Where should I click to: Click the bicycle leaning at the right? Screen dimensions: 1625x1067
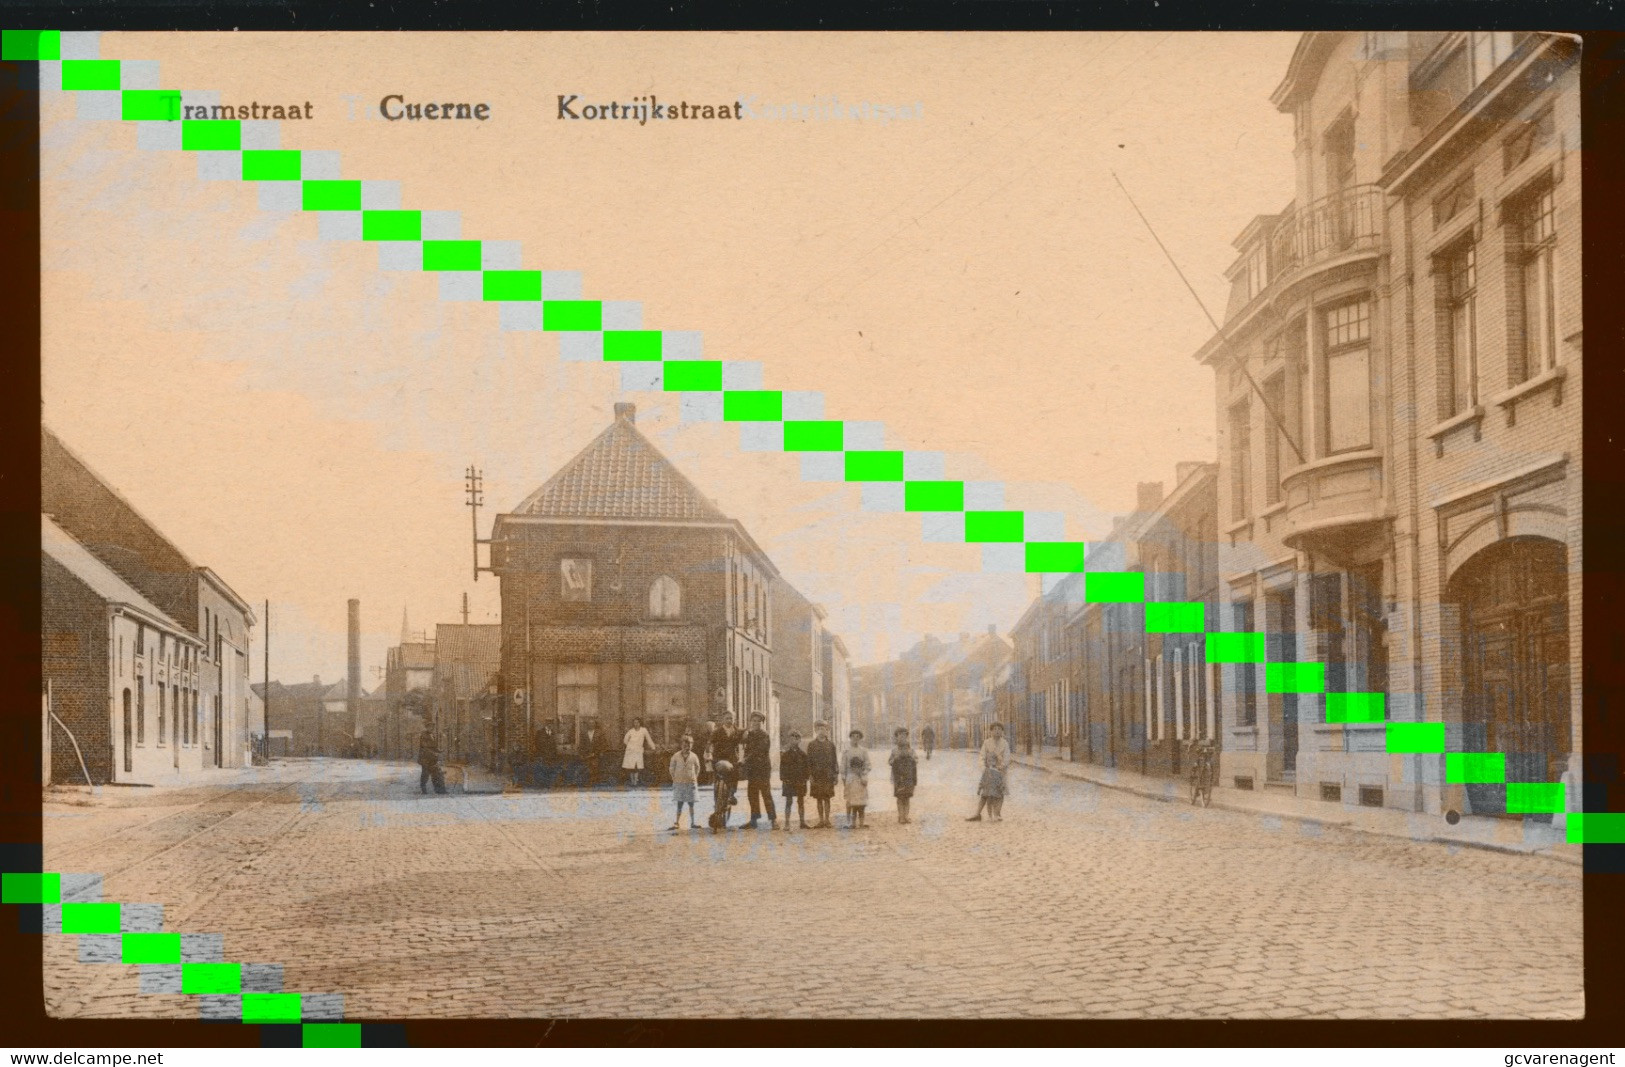[1200, 777]
